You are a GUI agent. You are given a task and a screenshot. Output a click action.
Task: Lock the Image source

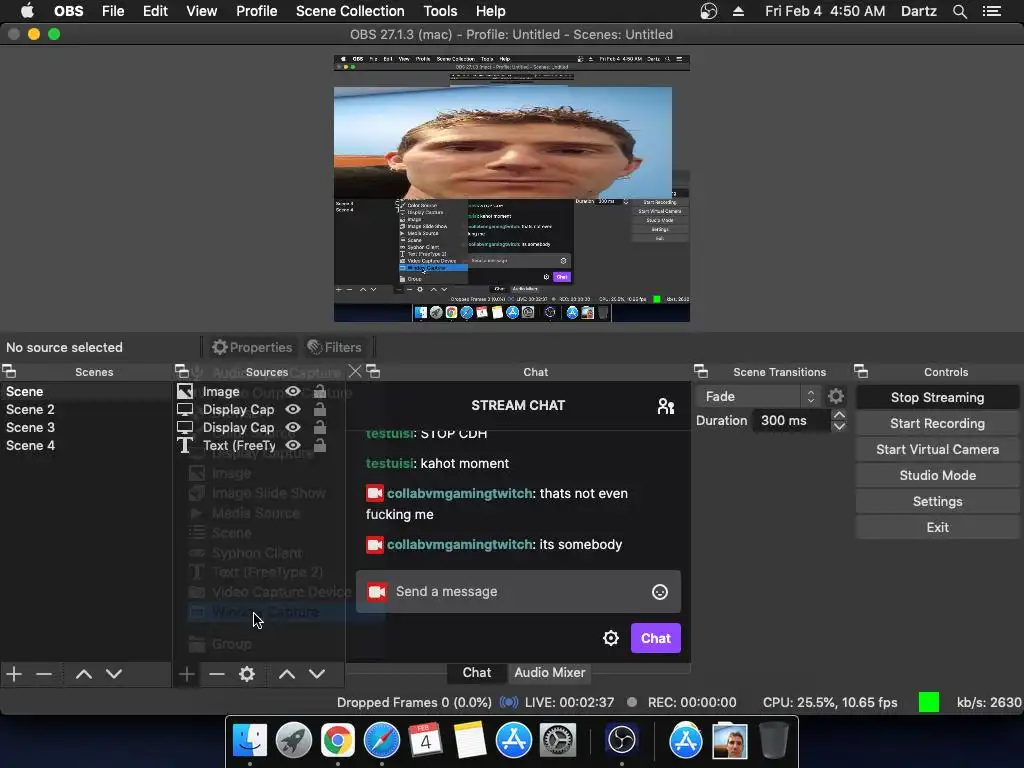click(x=319, y=391)
